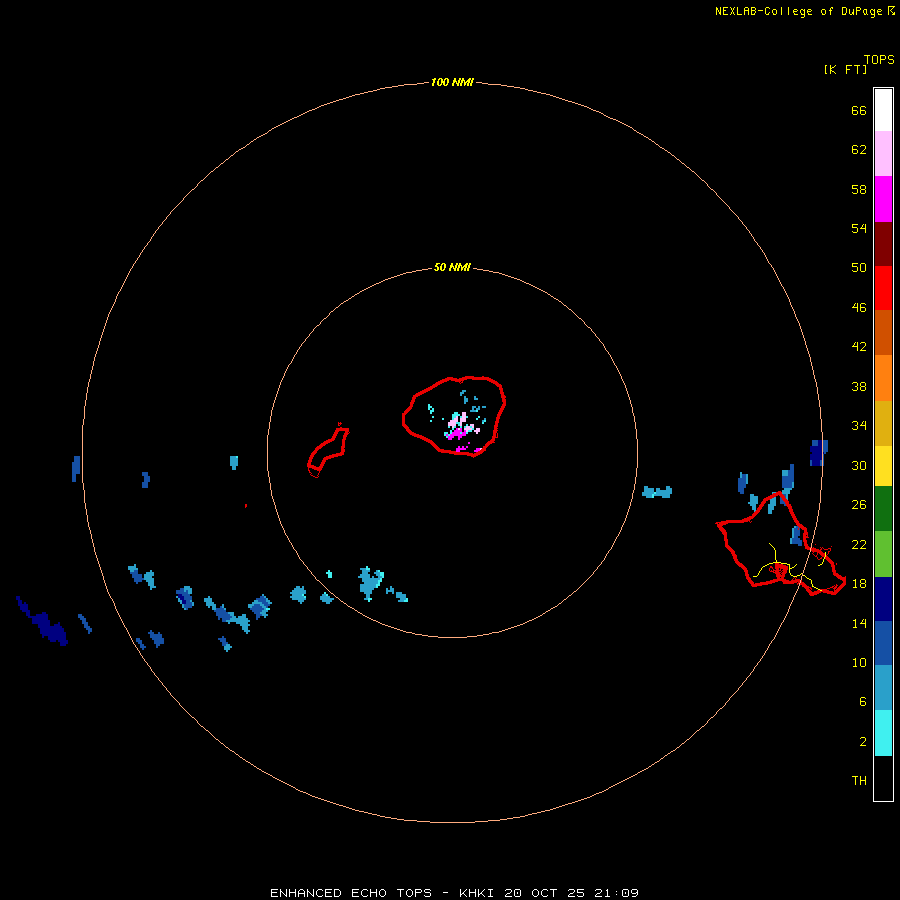Click the white 66 kft legend swatch
Screen dimensions: 900x900
pos(883,110)
